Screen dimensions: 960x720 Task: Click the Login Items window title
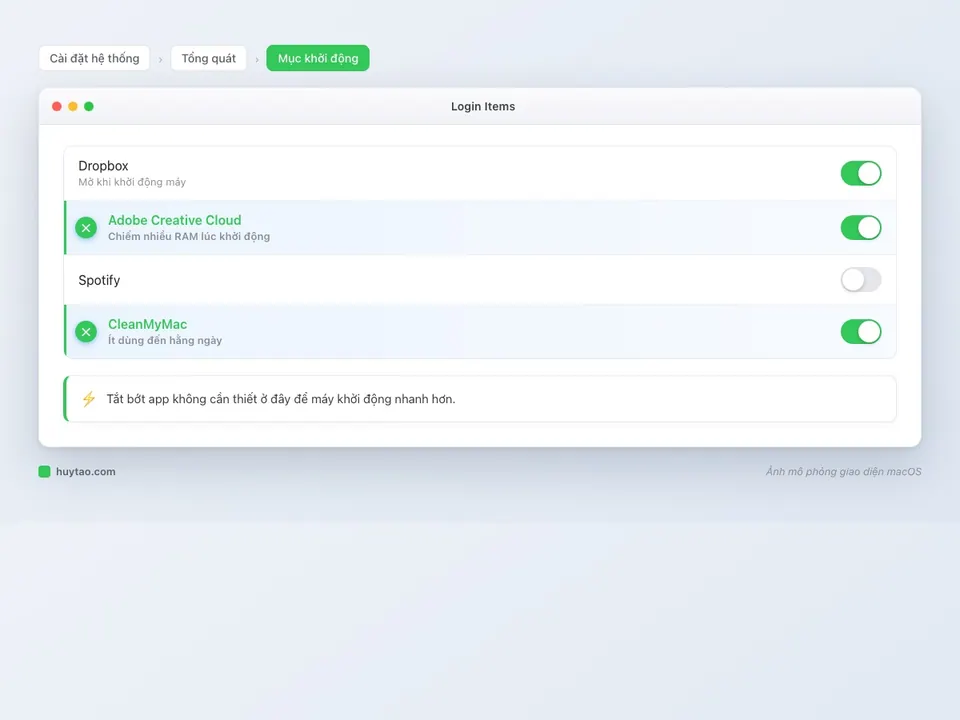click(x=483, y=107)
